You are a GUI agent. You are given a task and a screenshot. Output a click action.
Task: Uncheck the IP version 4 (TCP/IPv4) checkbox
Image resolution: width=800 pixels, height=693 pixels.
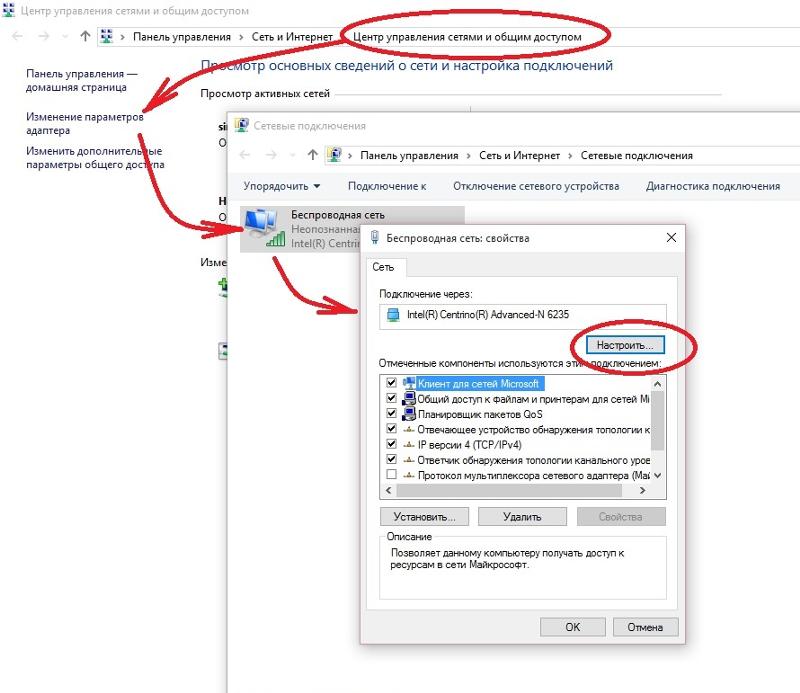coord(391,444)
